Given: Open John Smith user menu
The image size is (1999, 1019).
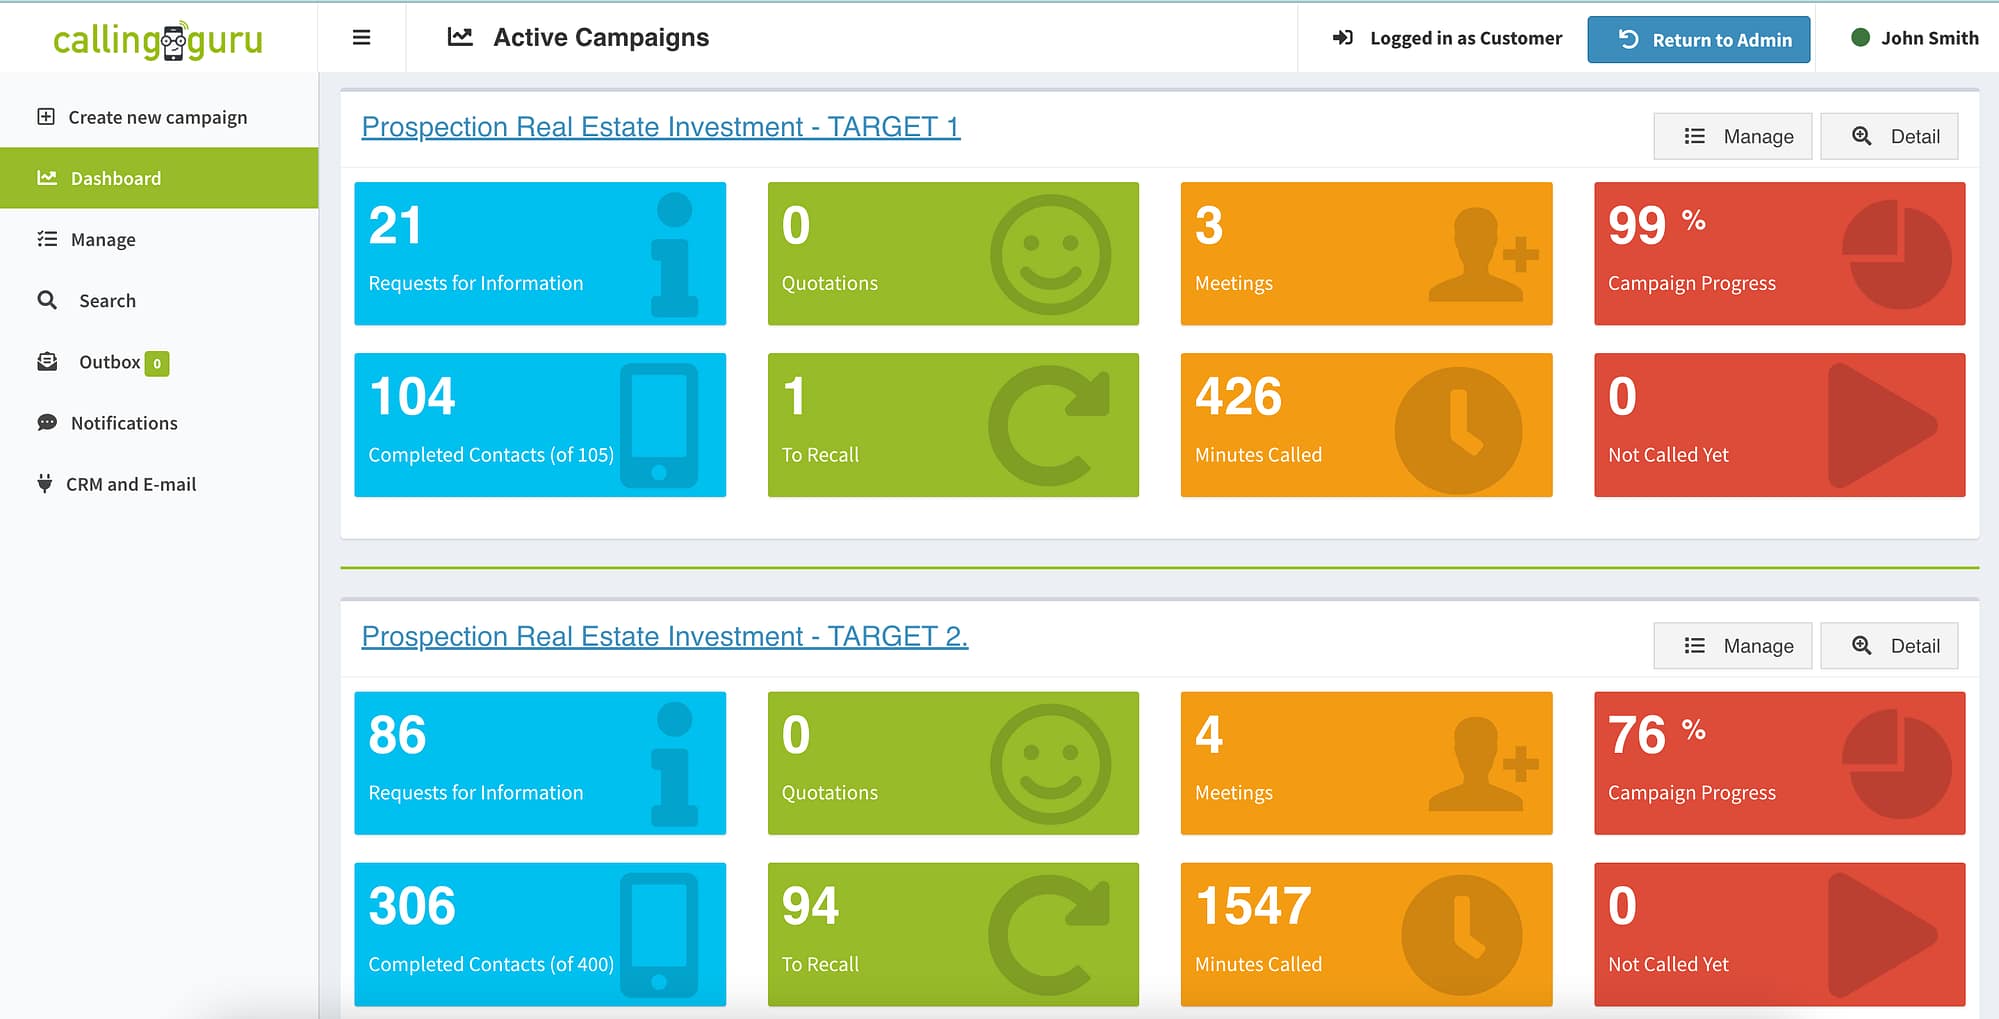Looking at the screenshot, I should [x=1929, y=38].
